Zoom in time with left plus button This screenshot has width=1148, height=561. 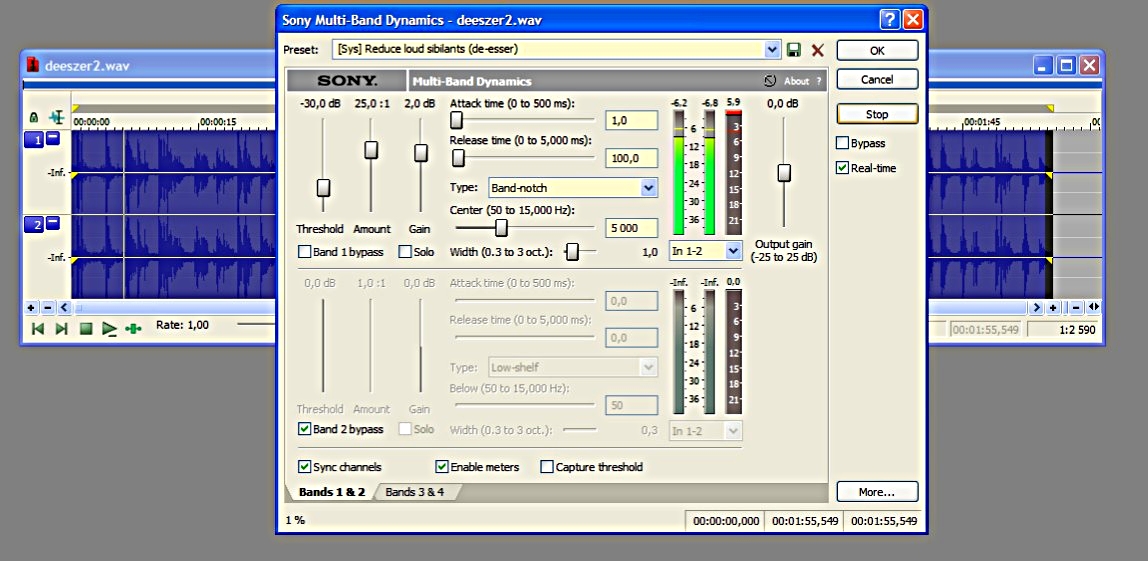[31, 308]
